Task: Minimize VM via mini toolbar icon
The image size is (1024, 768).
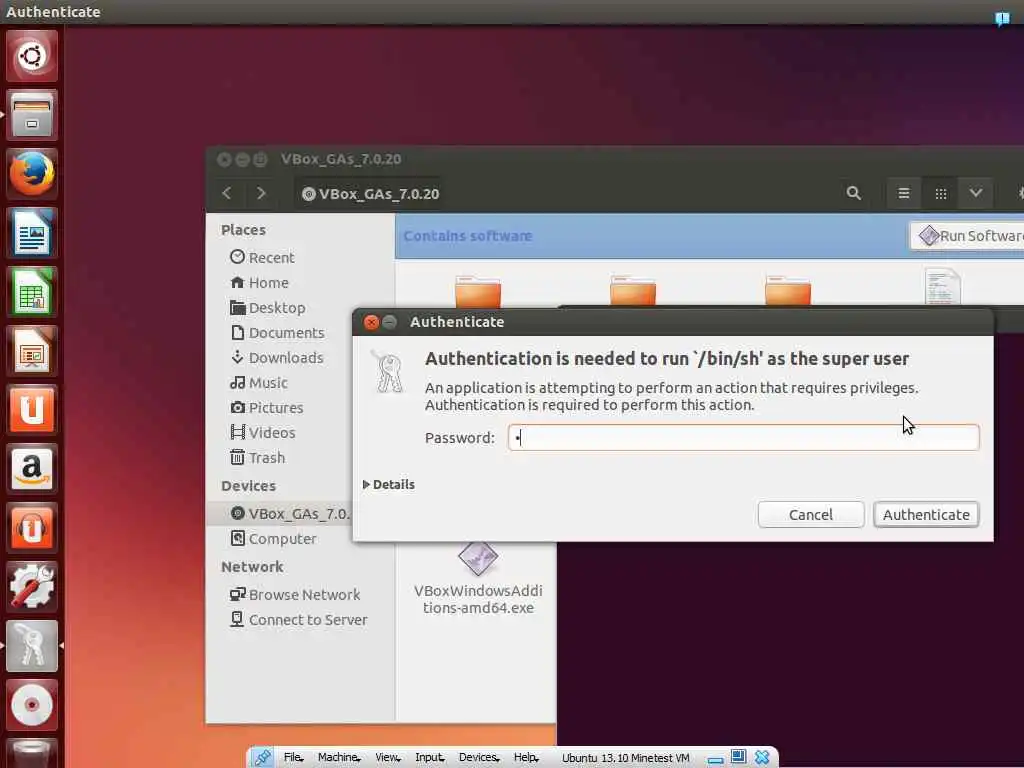Action: pyautogui.click(x=716, y=760)
